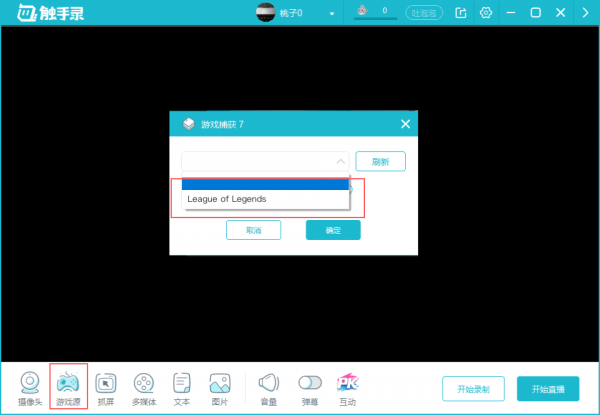Add a multimedia source
The image size is (600, 415).
(145, 385)
